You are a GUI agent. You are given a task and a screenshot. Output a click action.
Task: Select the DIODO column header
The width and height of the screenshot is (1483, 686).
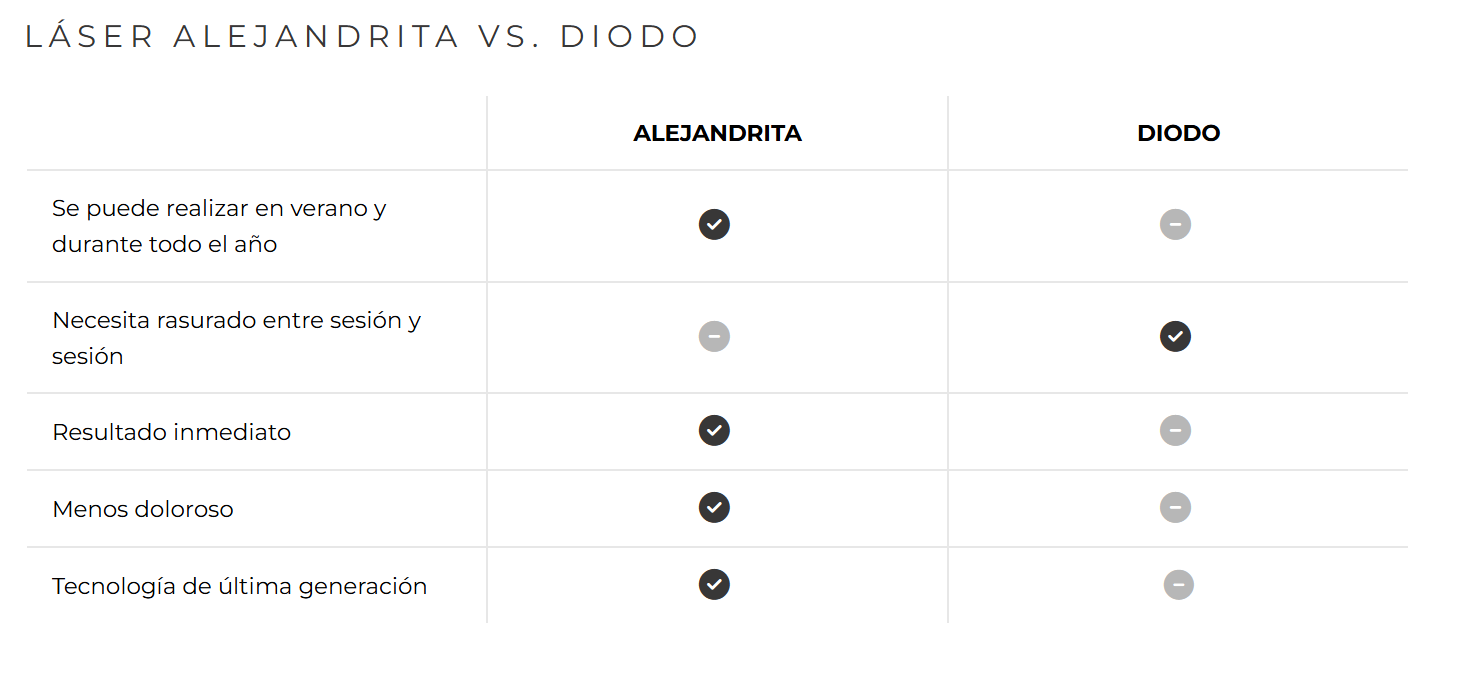tap(1178, 134)
